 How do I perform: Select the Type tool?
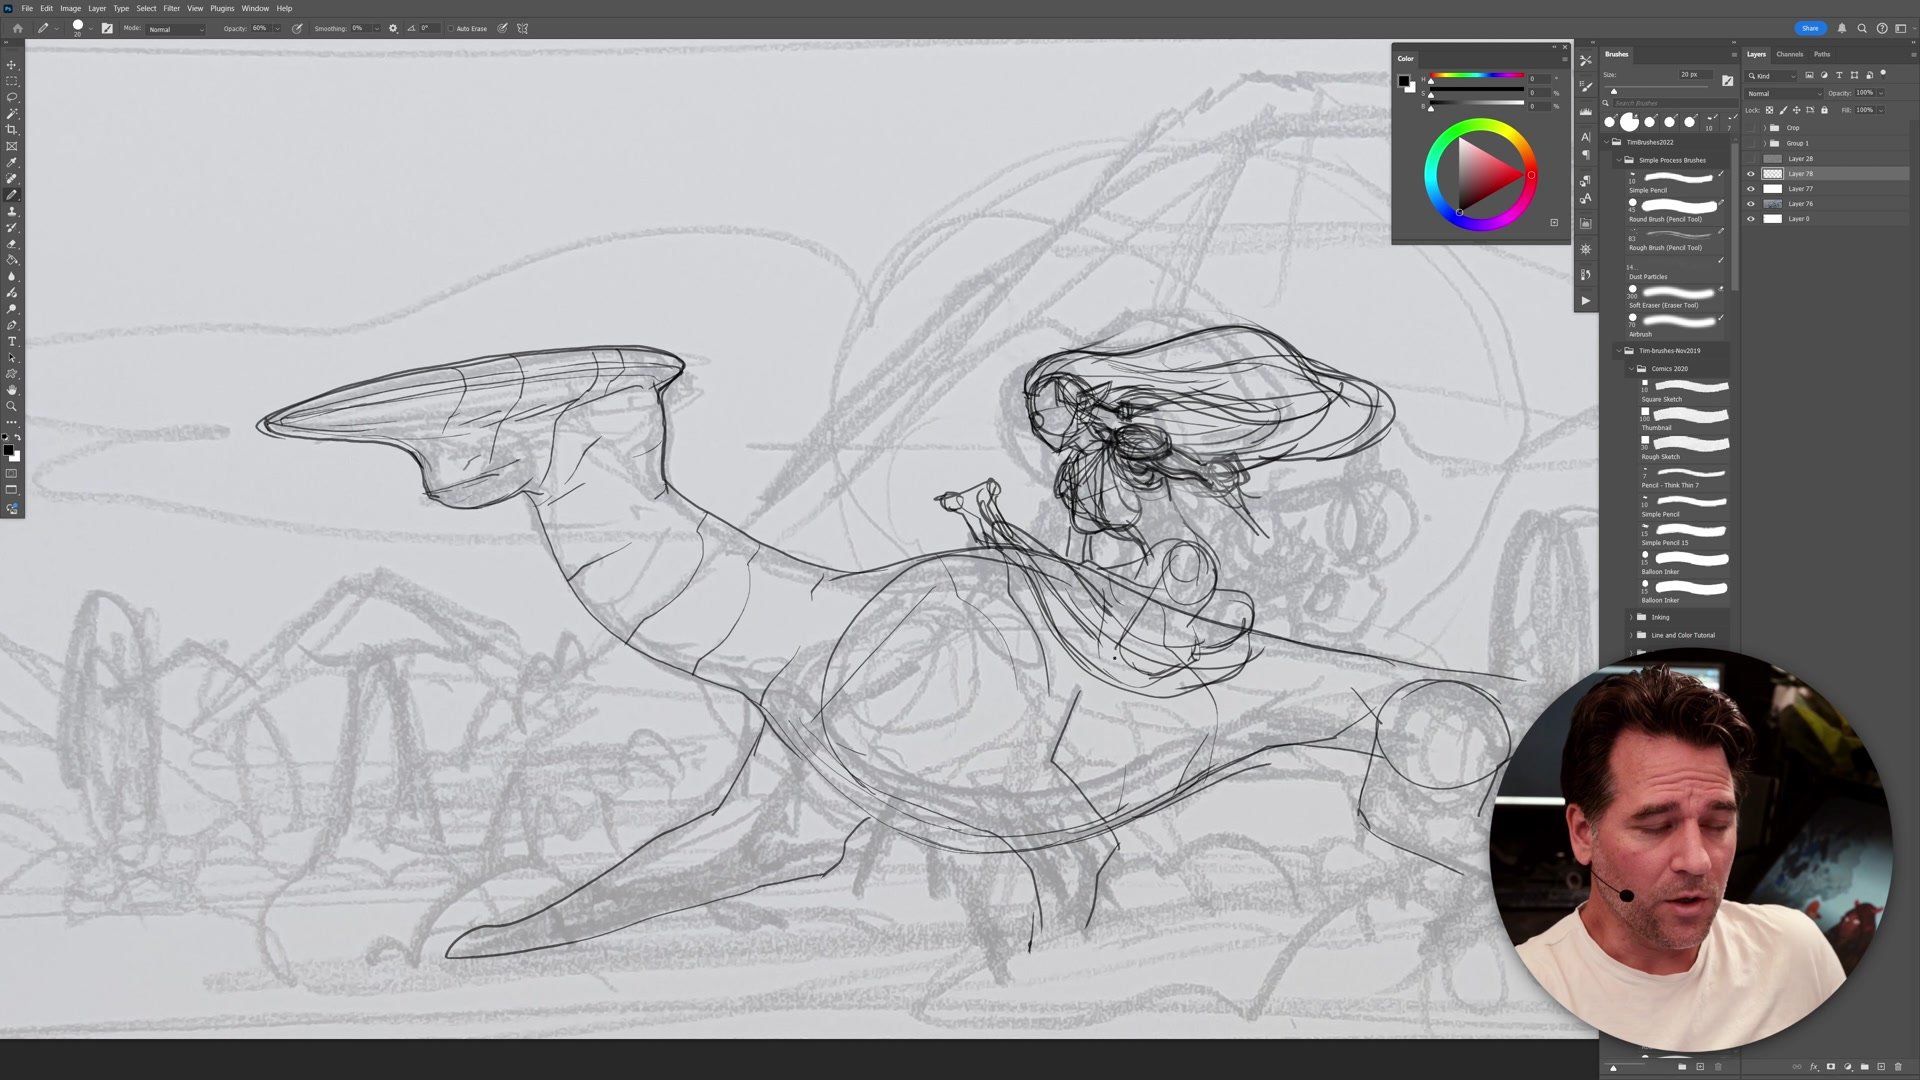click(x=12, y=342)
